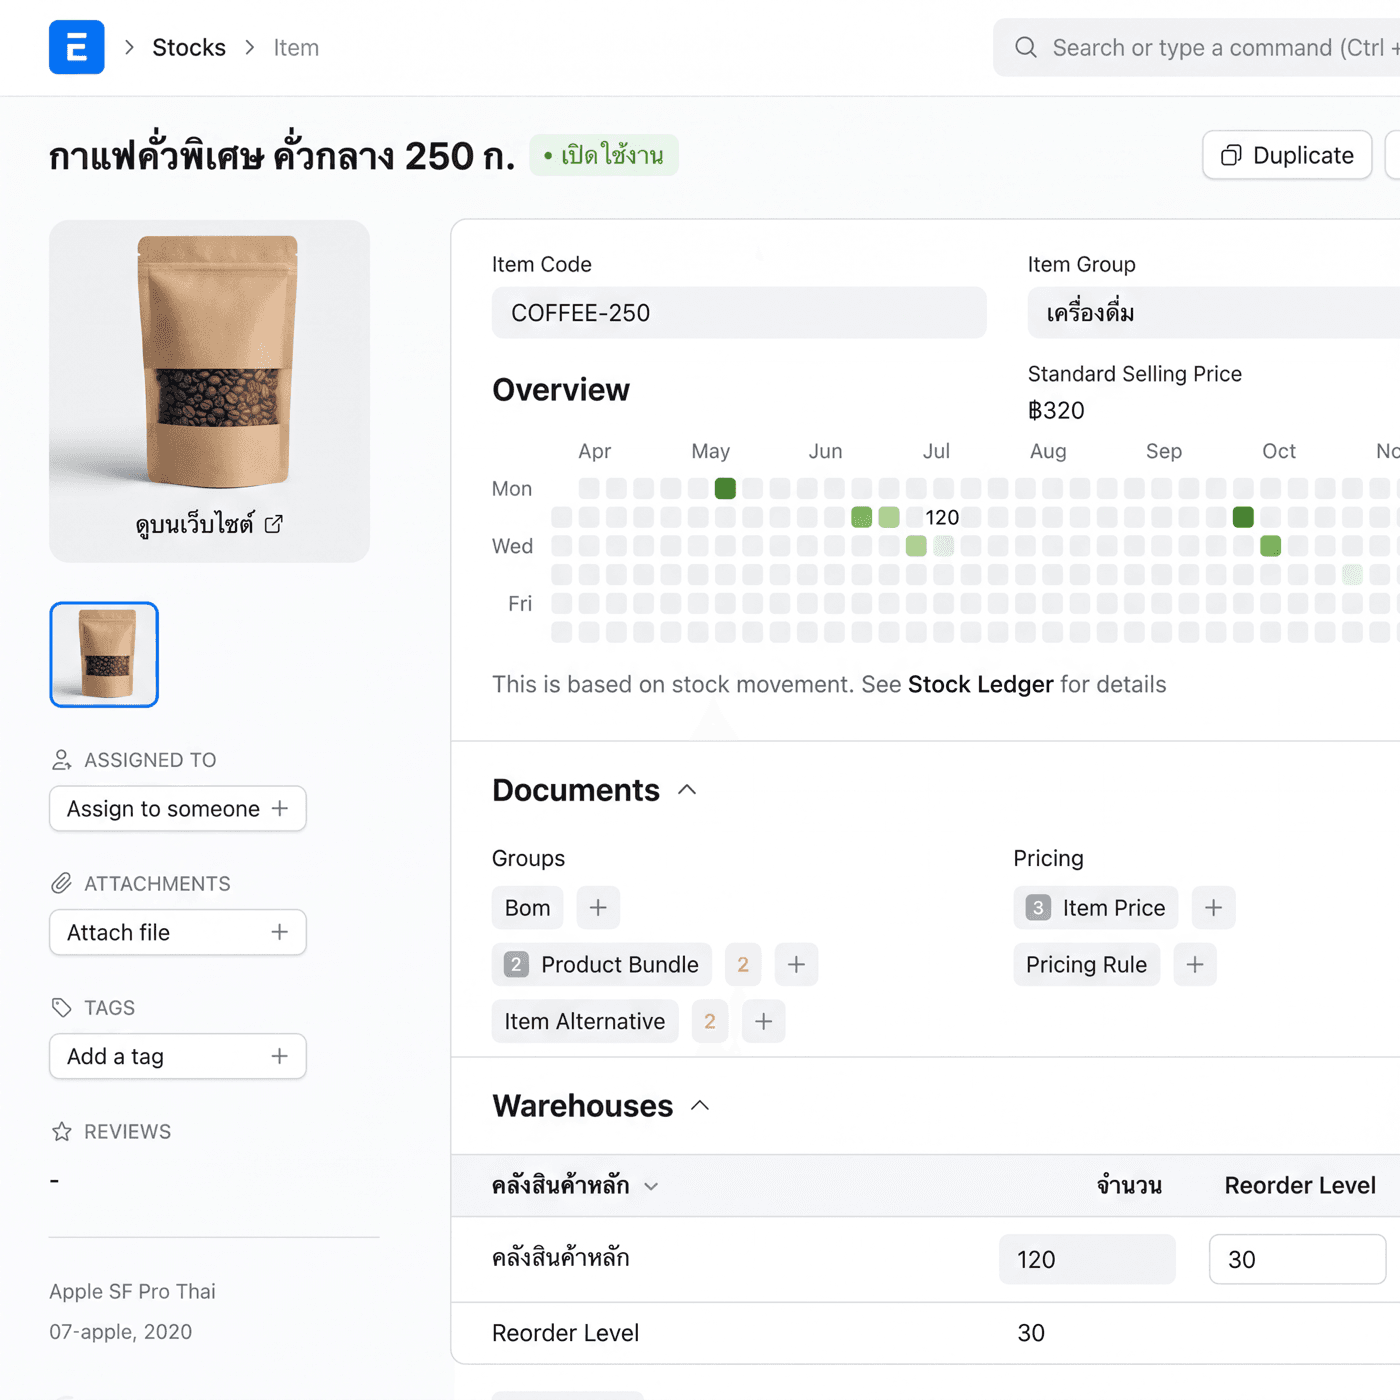Click light green Wednesday July heatmap cell
1400x1400 pixels.
point(916,546)
